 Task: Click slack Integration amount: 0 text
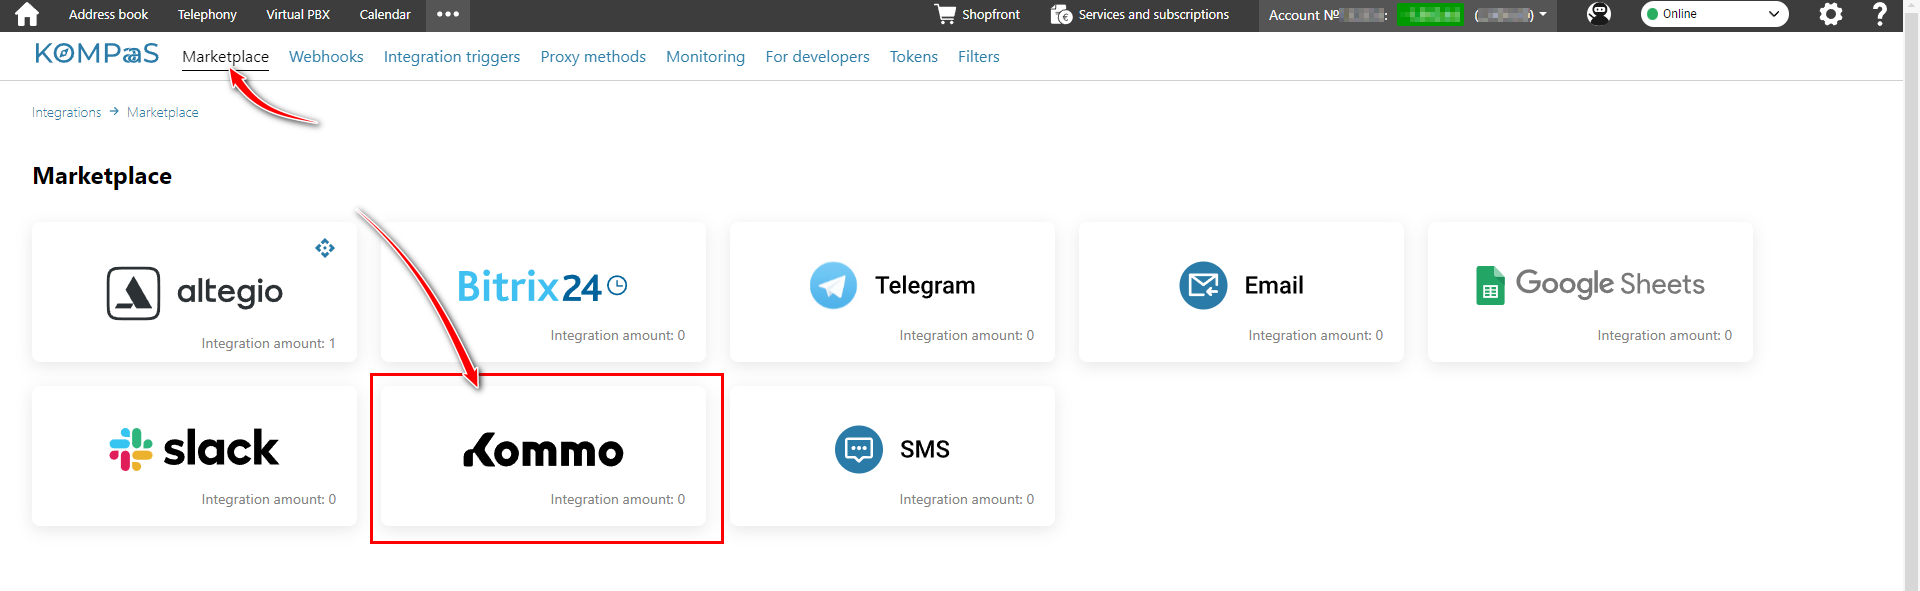(269, 499)
